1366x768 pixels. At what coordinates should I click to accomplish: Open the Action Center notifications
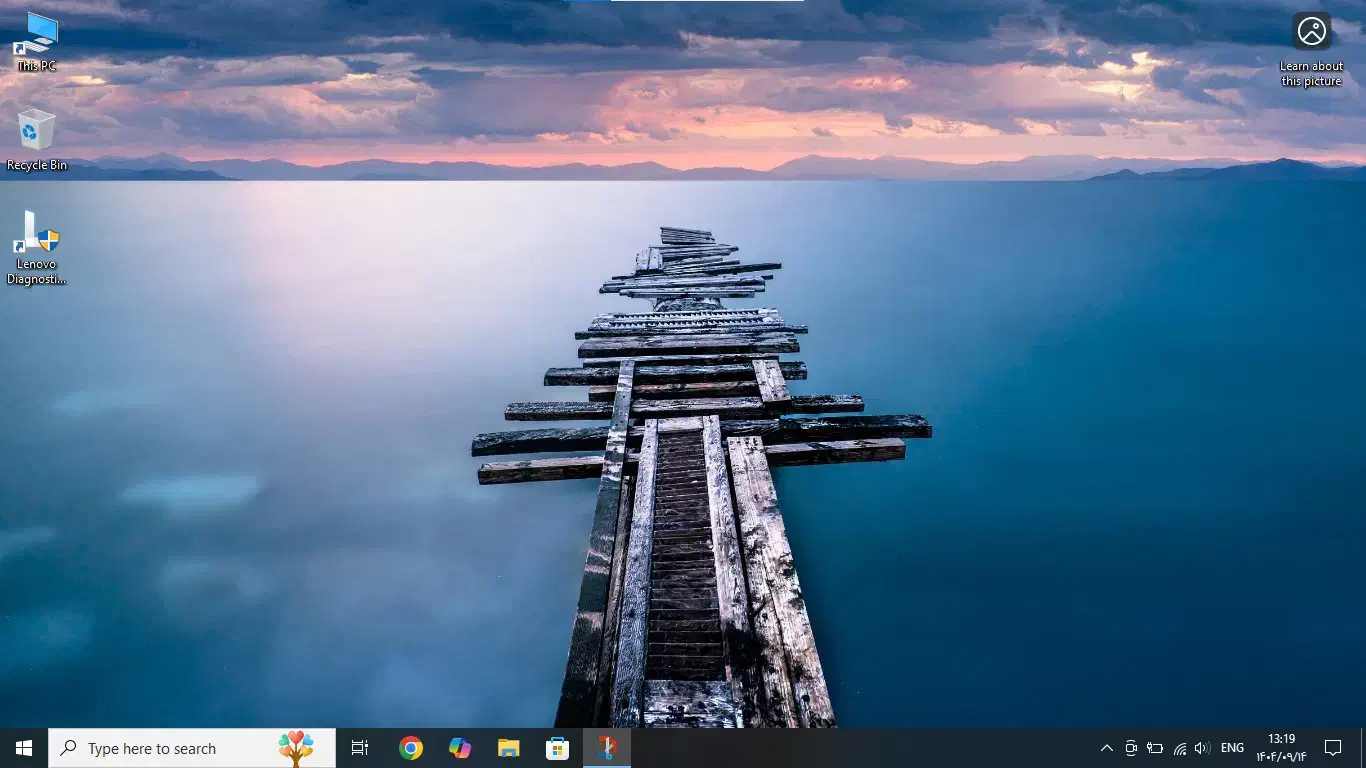point(1333,747)
